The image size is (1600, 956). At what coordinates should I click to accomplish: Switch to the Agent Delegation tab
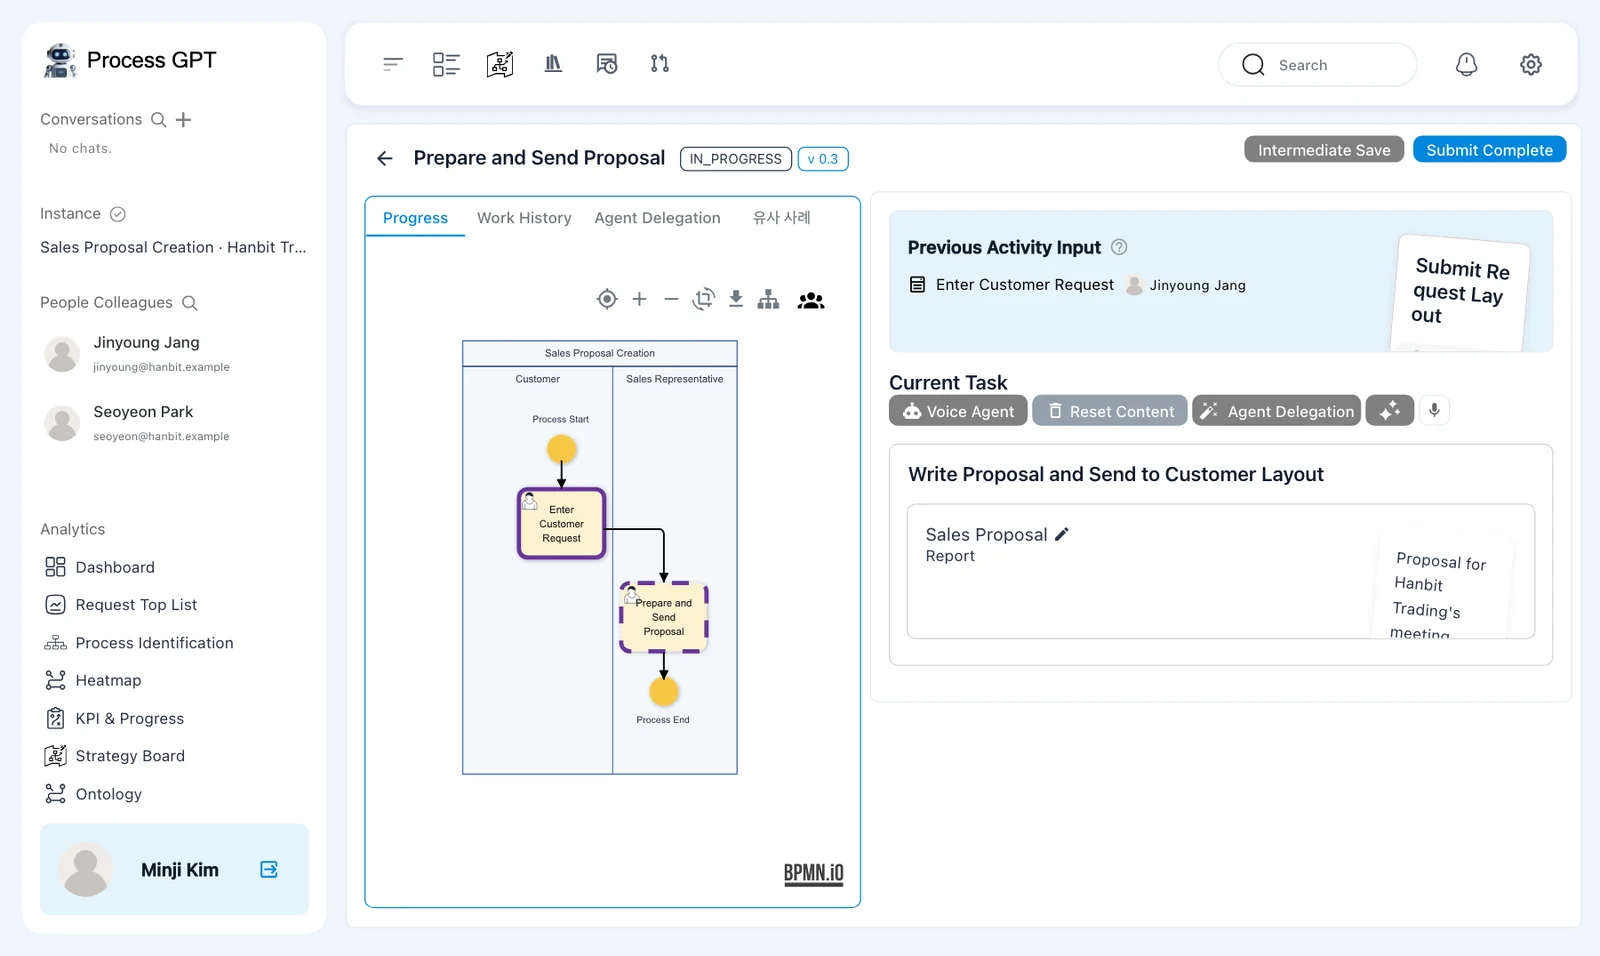pos(657,218)
